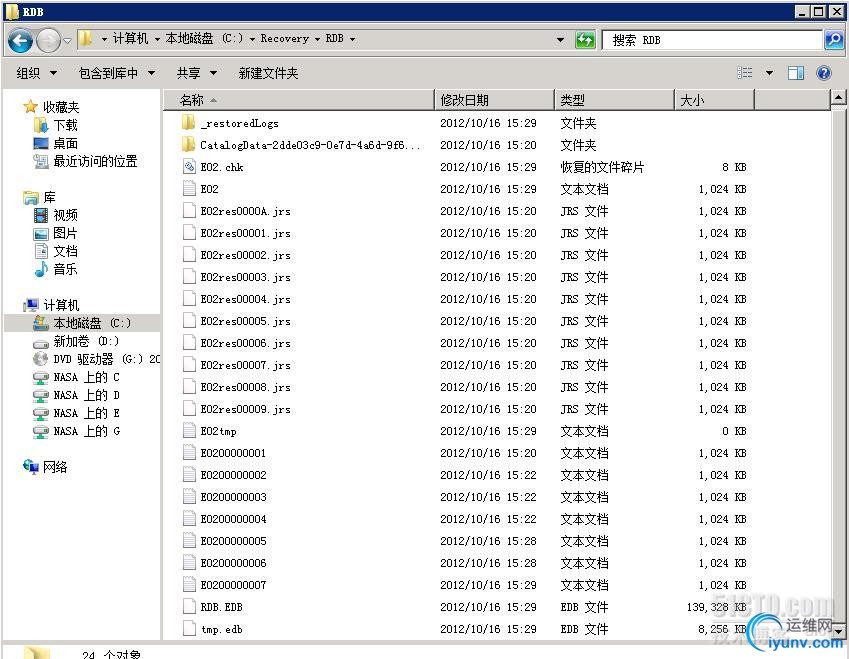This screenshot has width=849, height=659.
Task: Select file E02res00001.jrs
Action: (x=245, y=233)
